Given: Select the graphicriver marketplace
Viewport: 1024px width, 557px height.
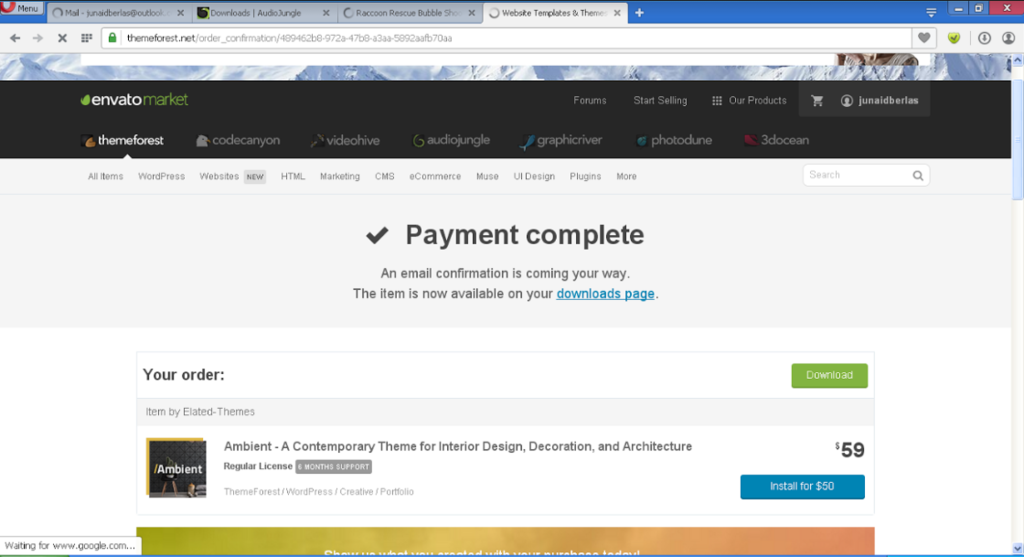Looking at the screenshot, I should tap(561, 140).
